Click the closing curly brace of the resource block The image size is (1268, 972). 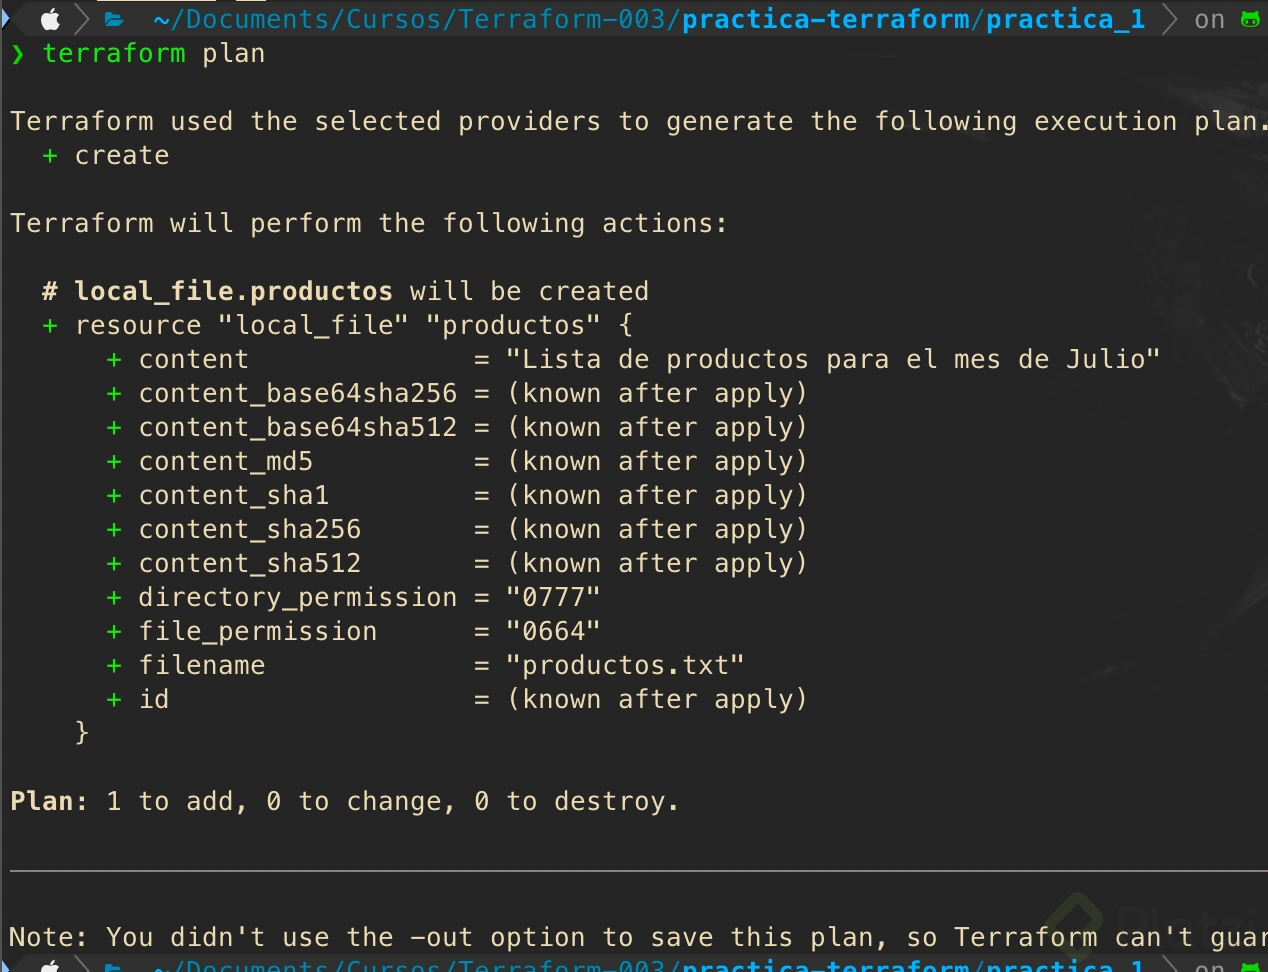coord(82,733)
